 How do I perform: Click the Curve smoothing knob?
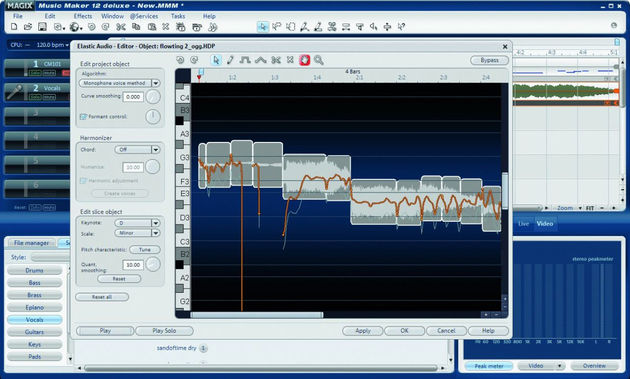pyautogui.click(x=153, y=96)
